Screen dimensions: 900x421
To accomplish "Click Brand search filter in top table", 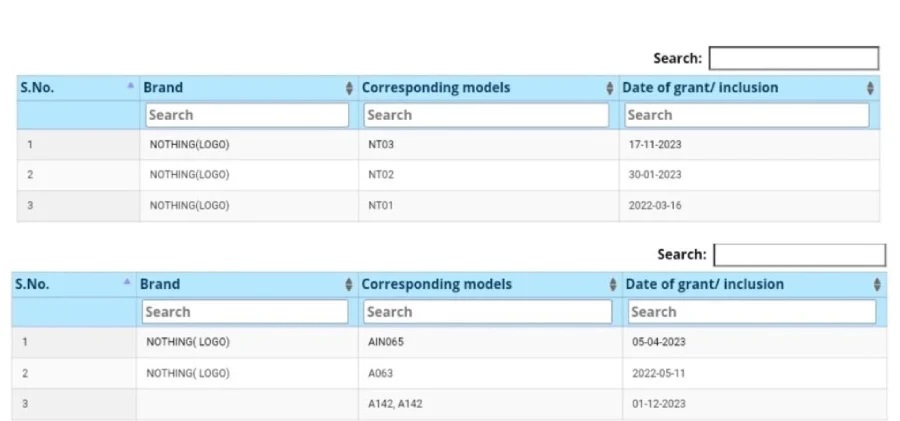I will 247,115.
